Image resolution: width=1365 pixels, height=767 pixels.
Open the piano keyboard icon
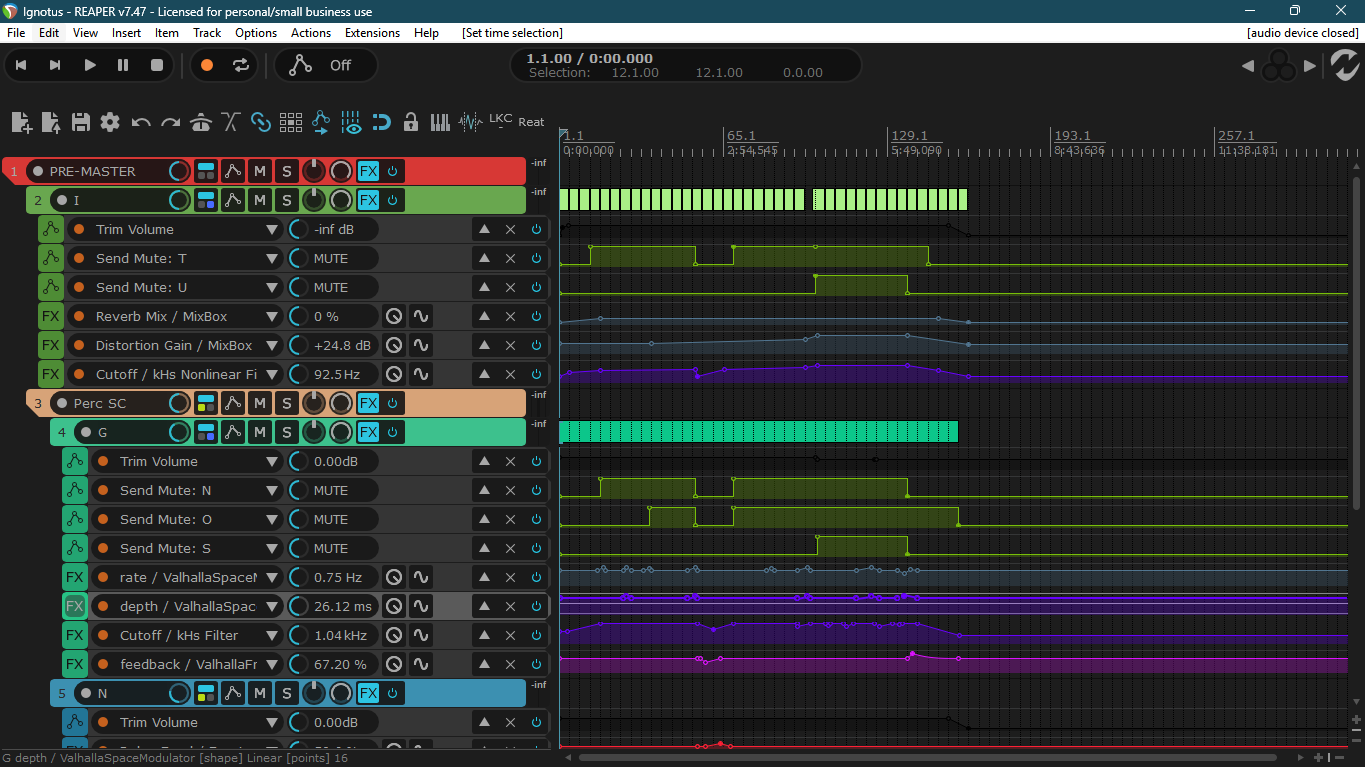click(x=440, y=122)
